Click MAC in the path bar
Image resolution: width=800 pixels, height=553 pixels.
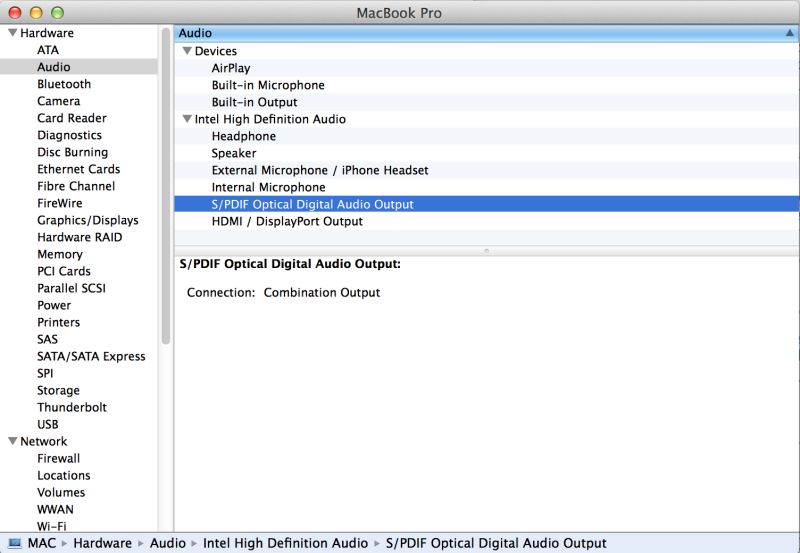pyautogui.click(x=42, y=543)
